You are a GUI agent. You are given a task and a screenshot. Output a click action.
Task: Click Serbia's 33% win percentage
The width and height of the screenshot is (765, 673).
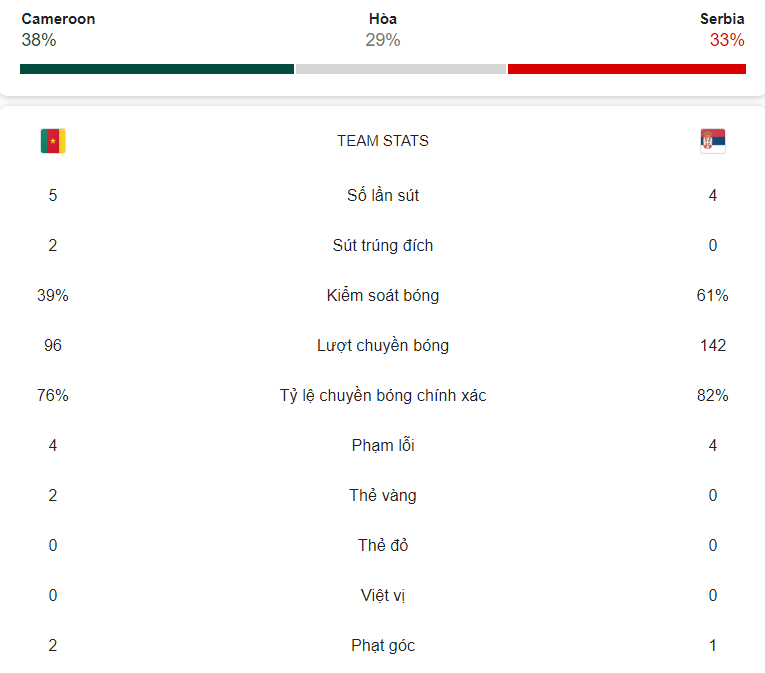pyautogui.click(x=727, y=40)
